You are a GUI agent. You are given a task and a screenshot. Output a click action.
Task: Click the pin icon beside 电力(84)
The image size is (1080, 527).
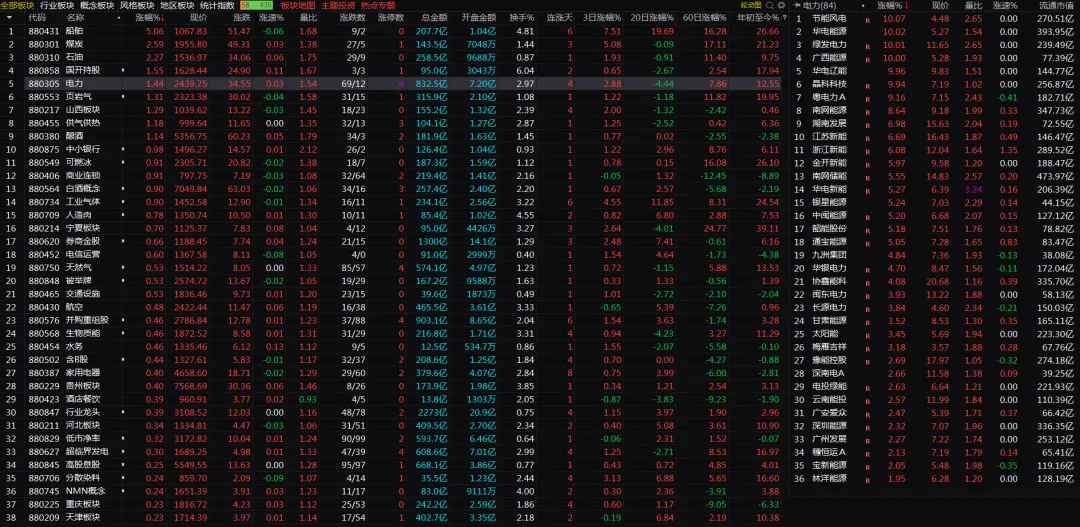click(x=798, y=6)
